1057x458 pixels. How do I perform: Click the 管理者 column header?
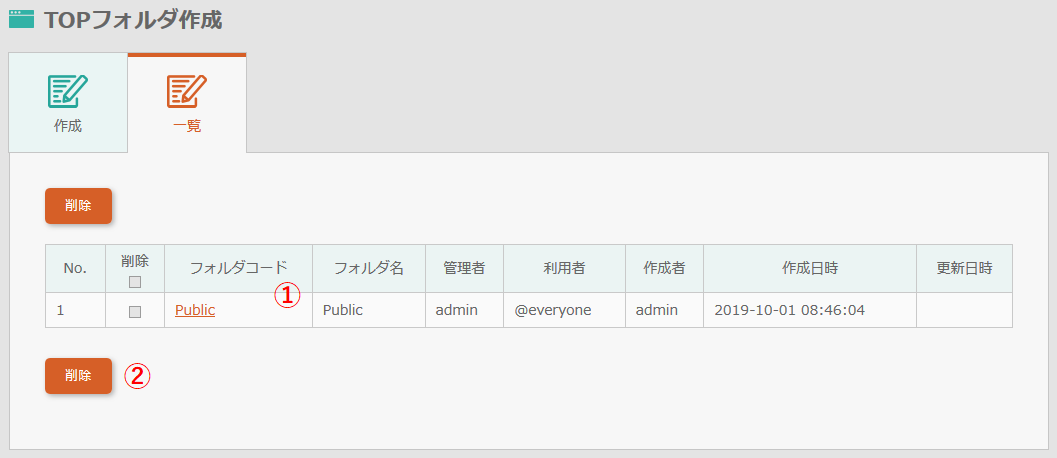[464, 268]
